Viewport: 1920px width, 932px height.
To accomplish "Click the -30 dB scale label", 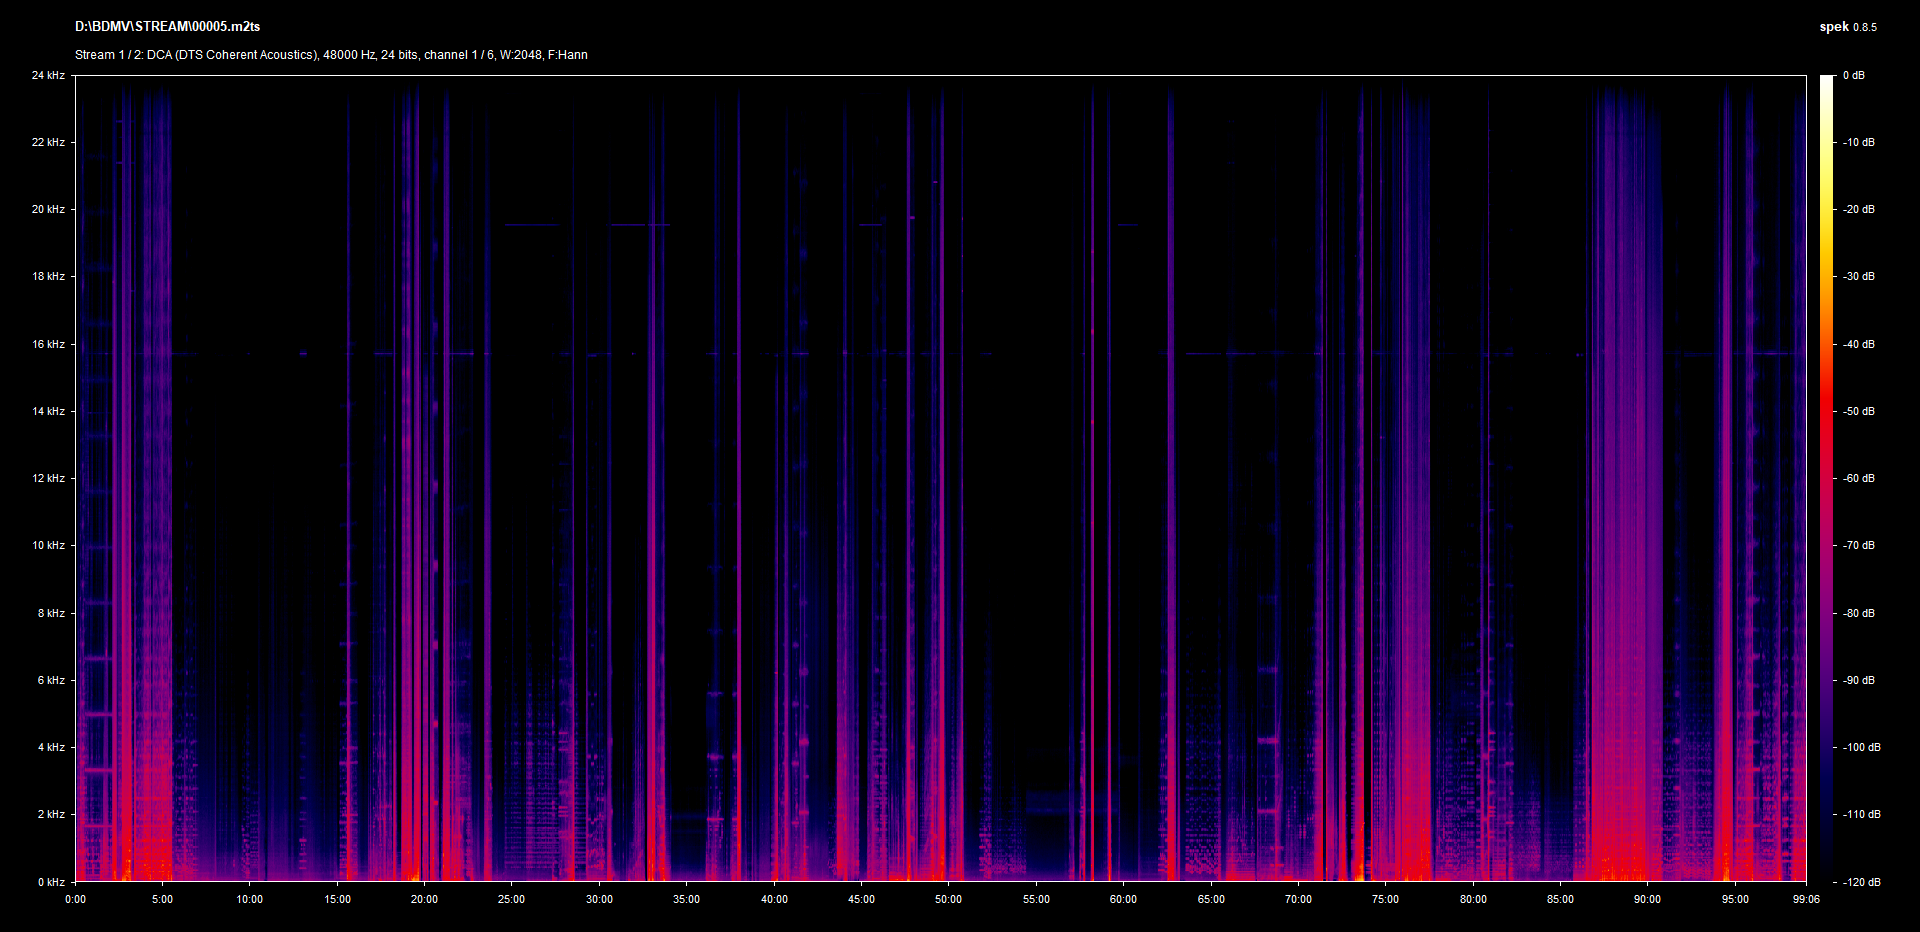I will (x=1859, y=277).
